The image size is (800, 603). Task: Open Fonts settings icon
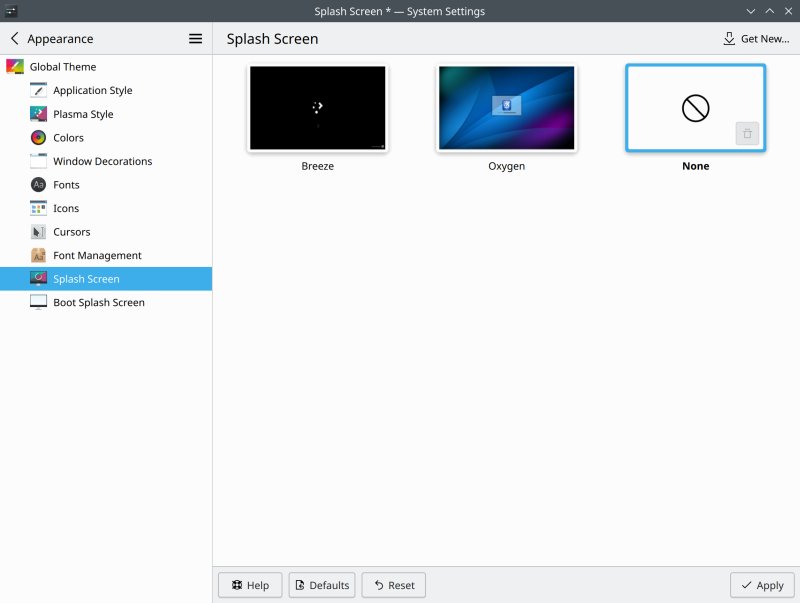coord(38,185)
